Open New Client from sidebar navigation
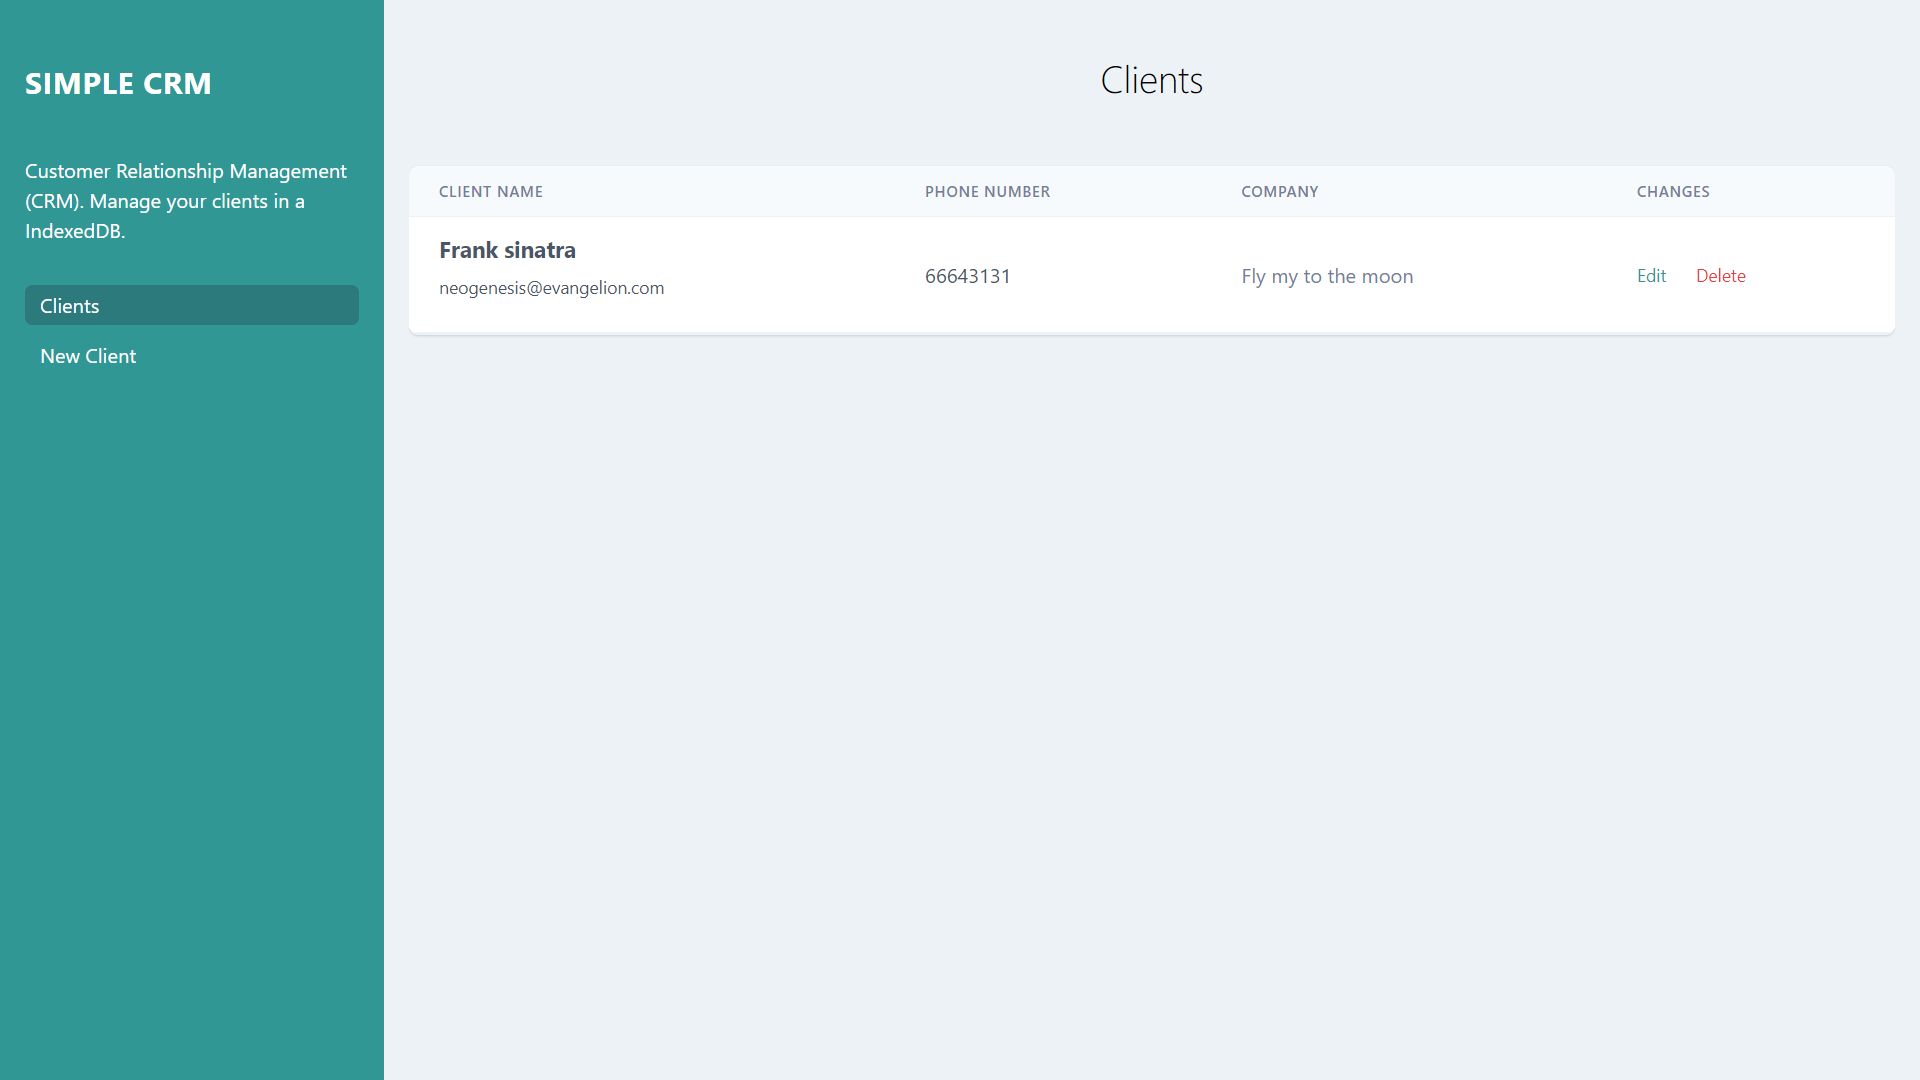The image size is (1920, 1080). click(88, 356)
